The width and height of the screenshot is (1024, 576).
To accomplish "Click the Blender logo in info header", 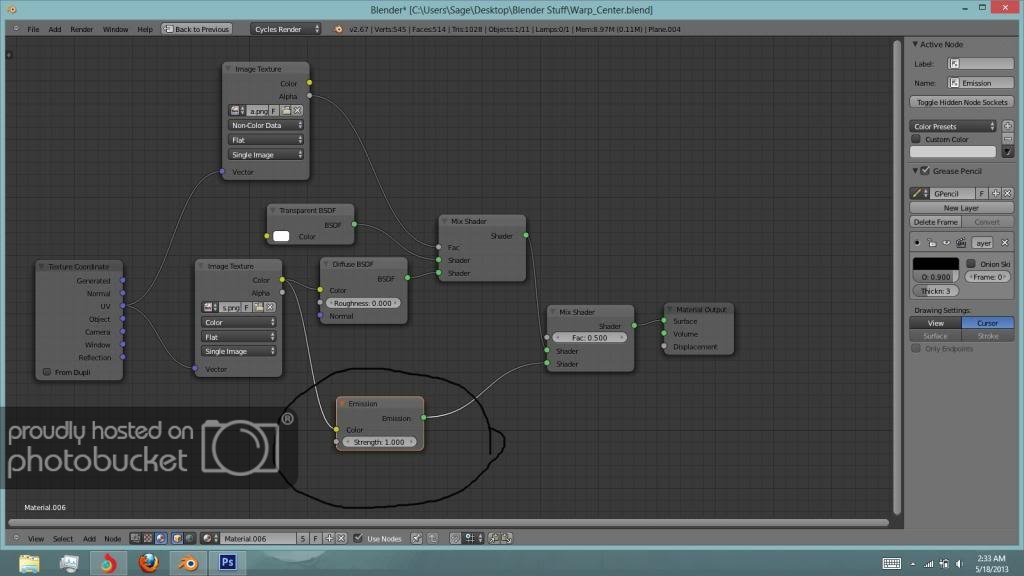I will [x=338, y=29].
